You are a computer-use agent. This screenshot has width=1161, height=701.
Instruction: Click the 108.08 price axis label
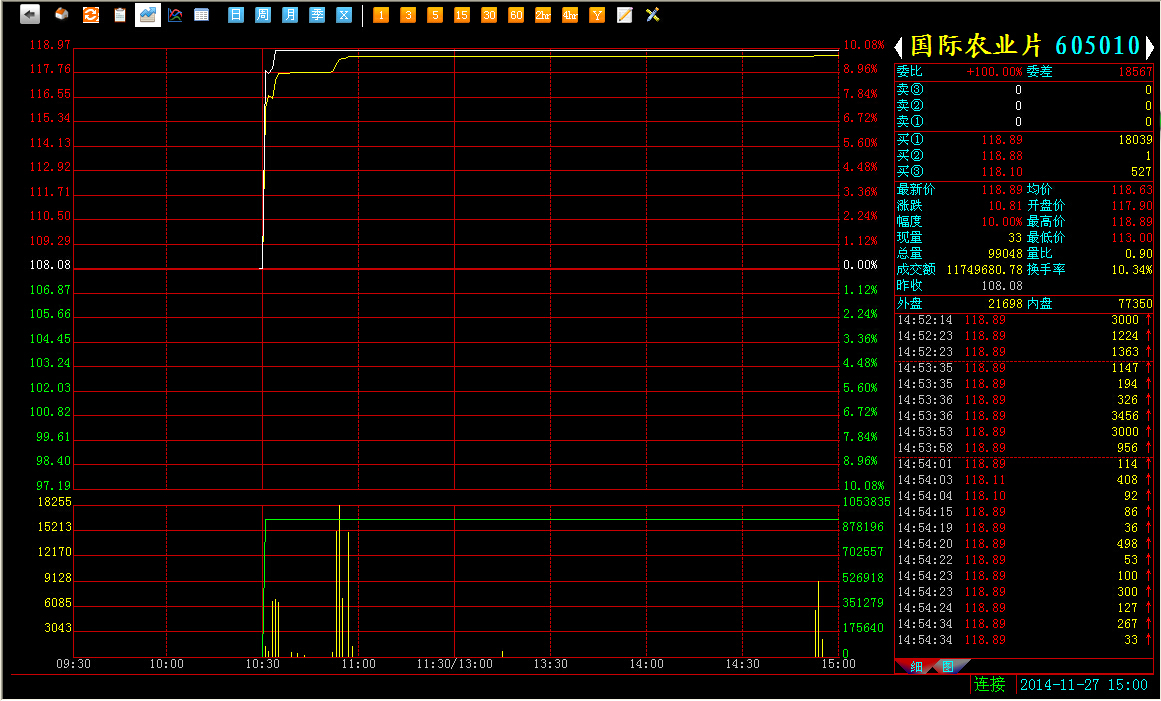click(50, 265)
